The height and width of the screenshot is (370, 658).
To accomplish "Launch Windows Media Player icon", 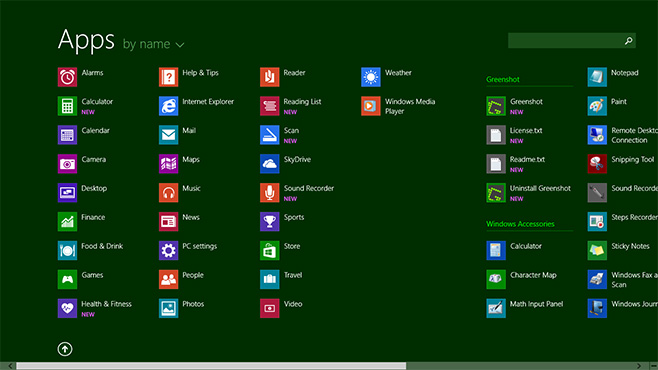I will (x=371, y=106).
